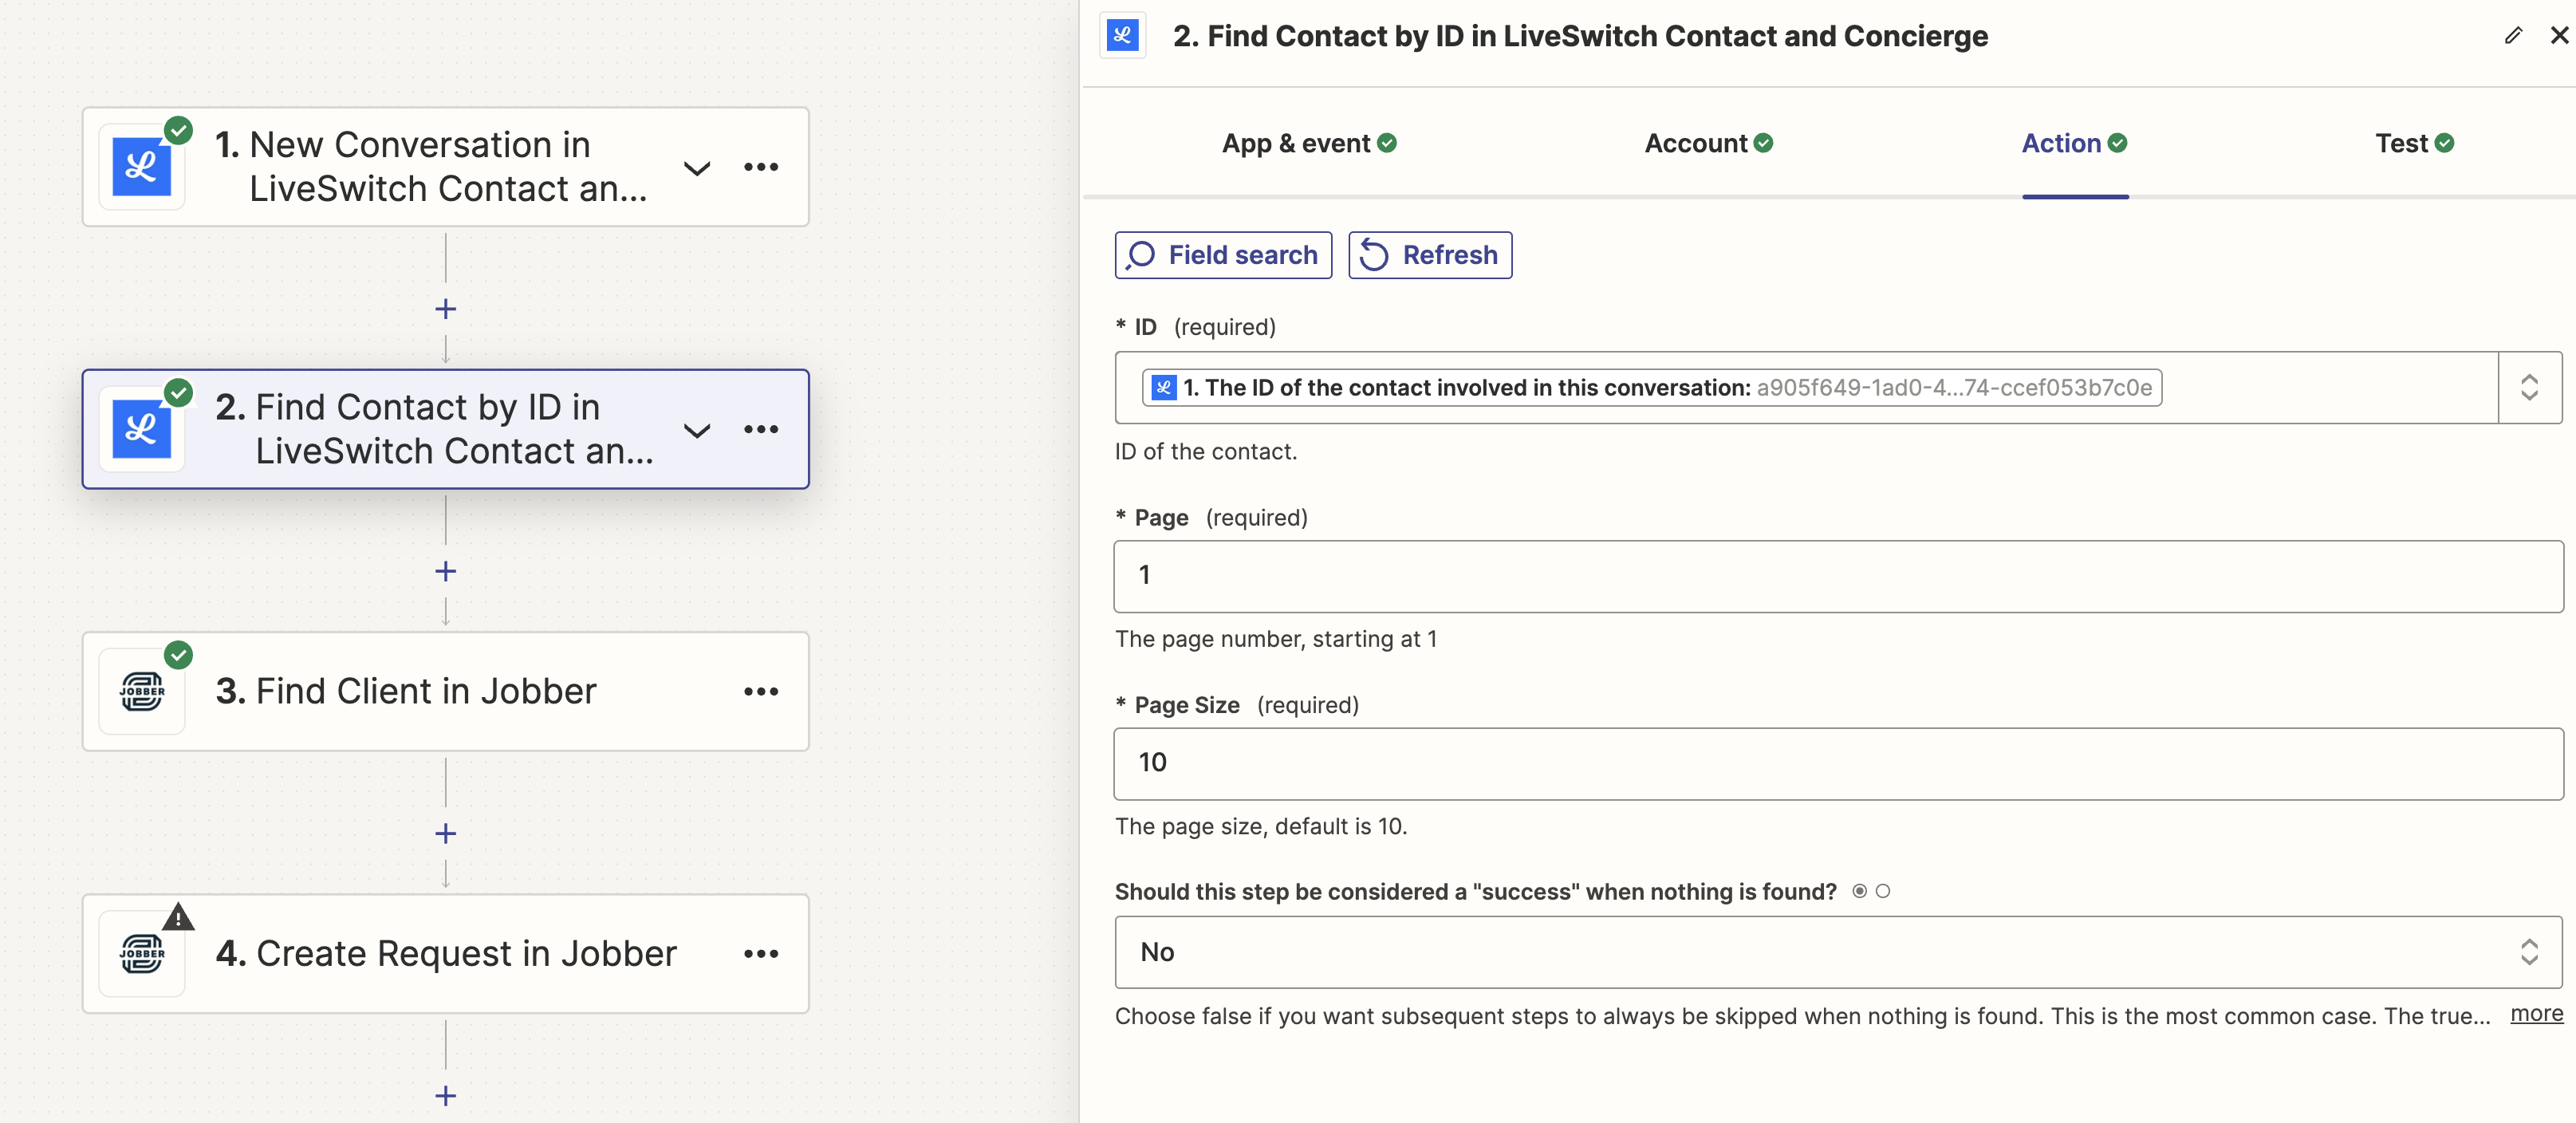Viewport: 2576px width, 1123px height.
Task: Click the mapped contact ID pill
Action: pyautogui.click(x=1651, y=387)
